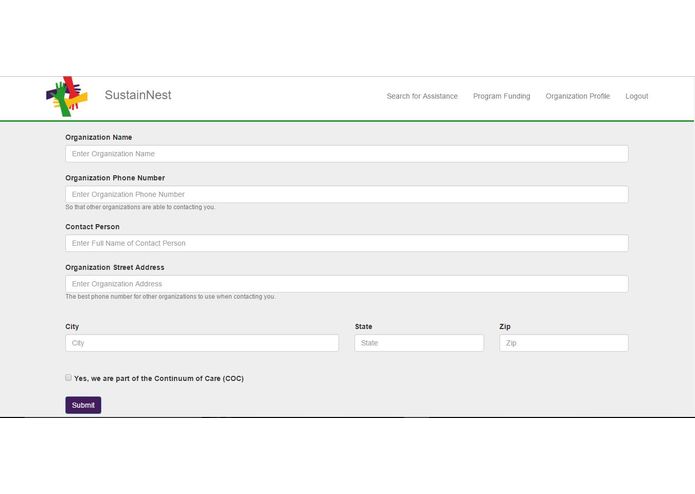Click the 'The best phone number for other organizations' hint
The width and height of the screenshot is (695, 494).
(170, 296)
